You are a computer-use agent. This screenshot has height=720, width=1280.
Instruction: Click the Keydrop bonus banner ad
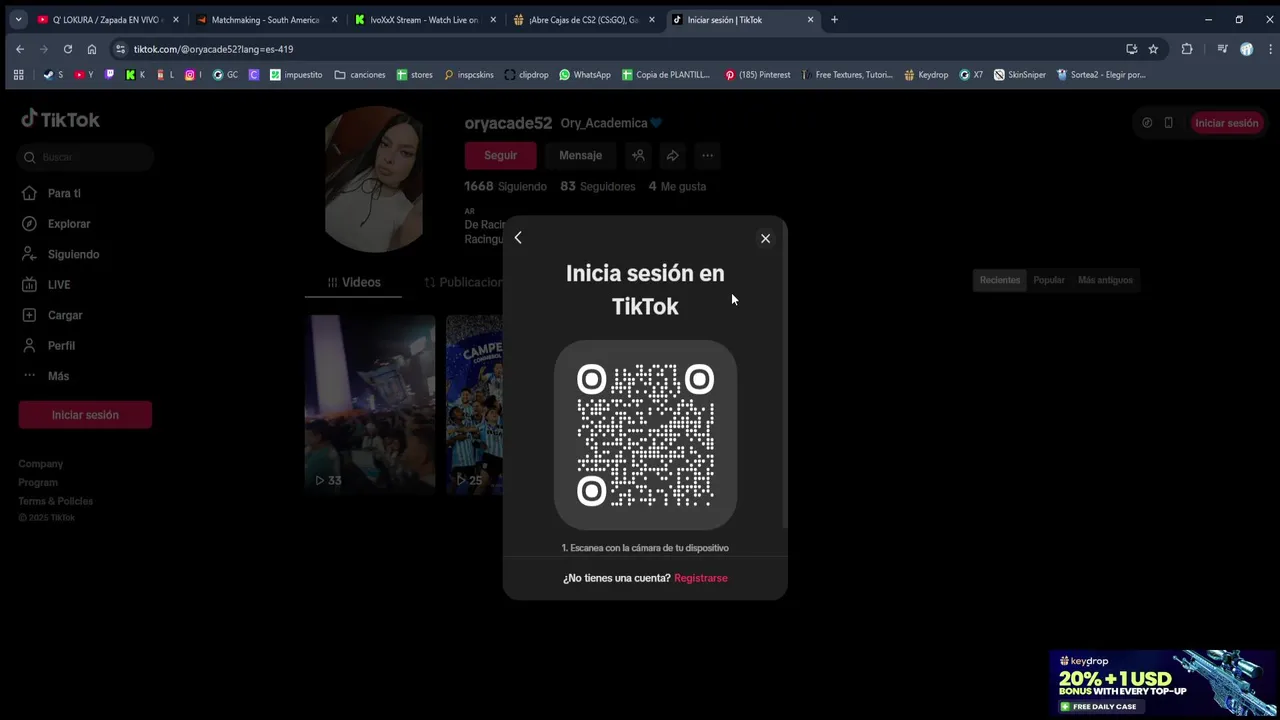coord(1164,683)
